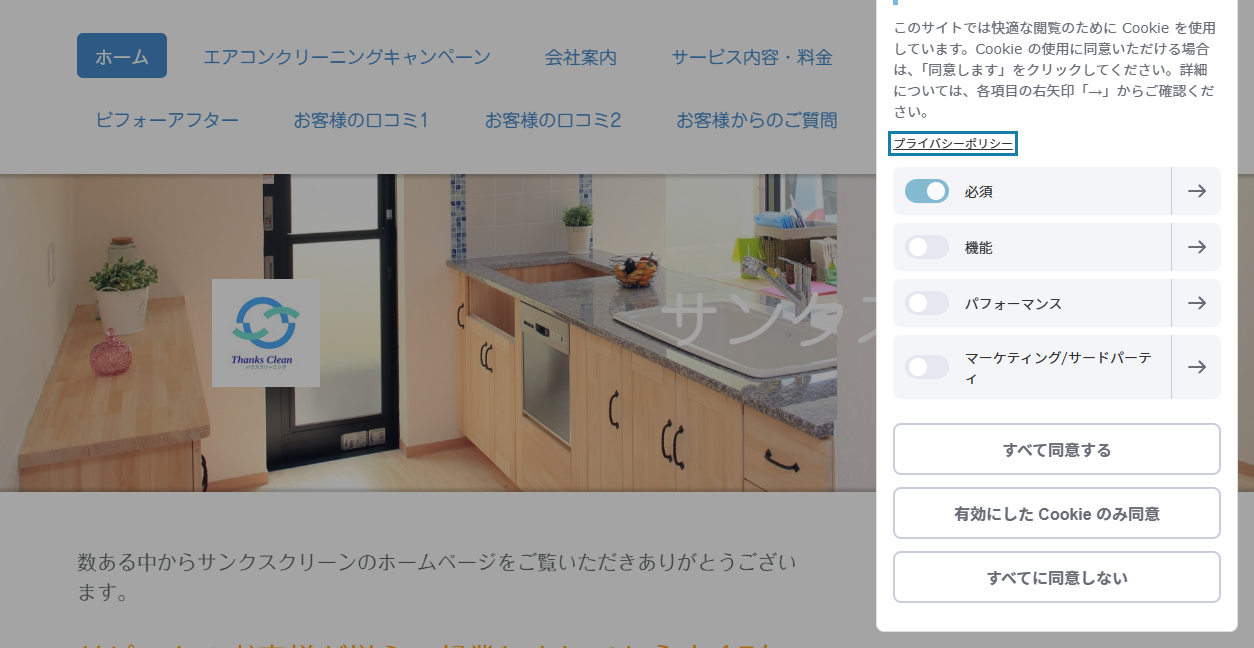The height and width of the screenshot is (648, 1254).
Task: Enable the 機能 cookie switch
Action: [x=926, y=247]
